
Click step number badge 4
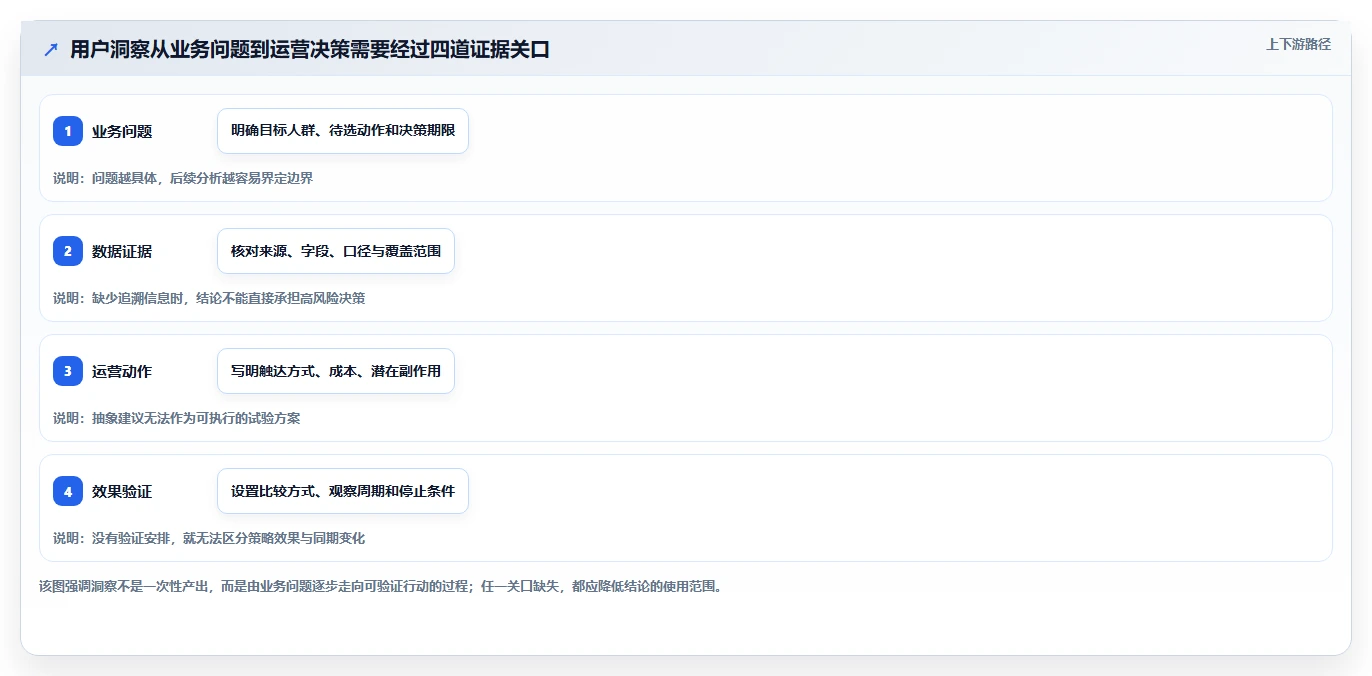click(68, 491)
